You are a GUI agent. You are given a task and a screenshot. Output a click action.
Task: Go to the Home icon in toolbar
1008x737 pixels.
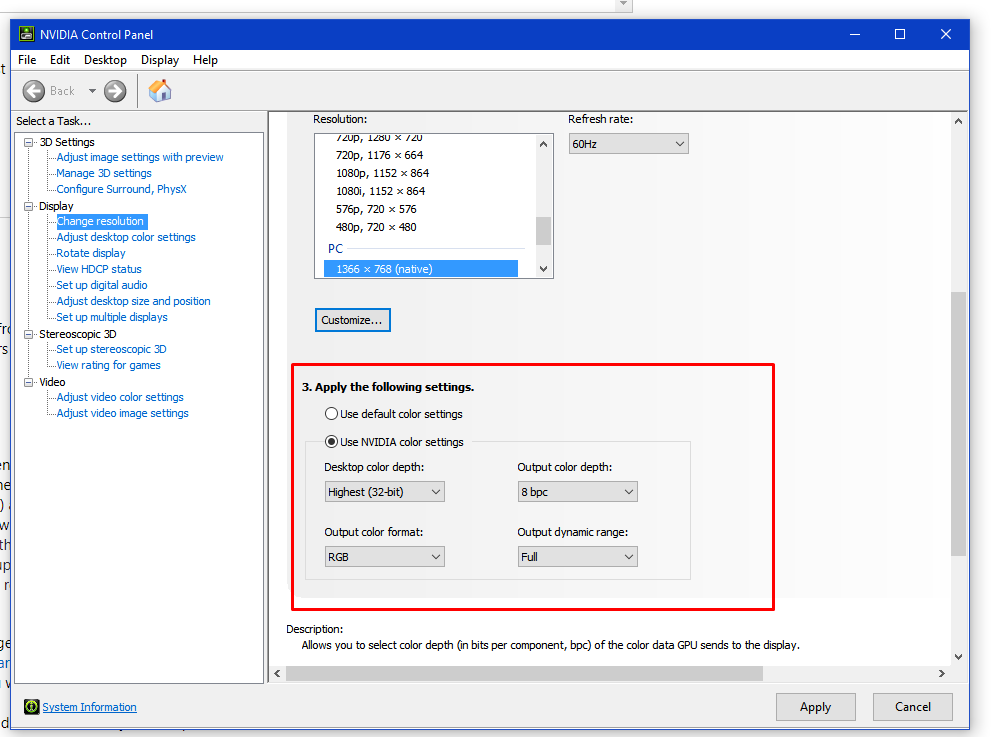pyautogui.click(x=160, y=91)
